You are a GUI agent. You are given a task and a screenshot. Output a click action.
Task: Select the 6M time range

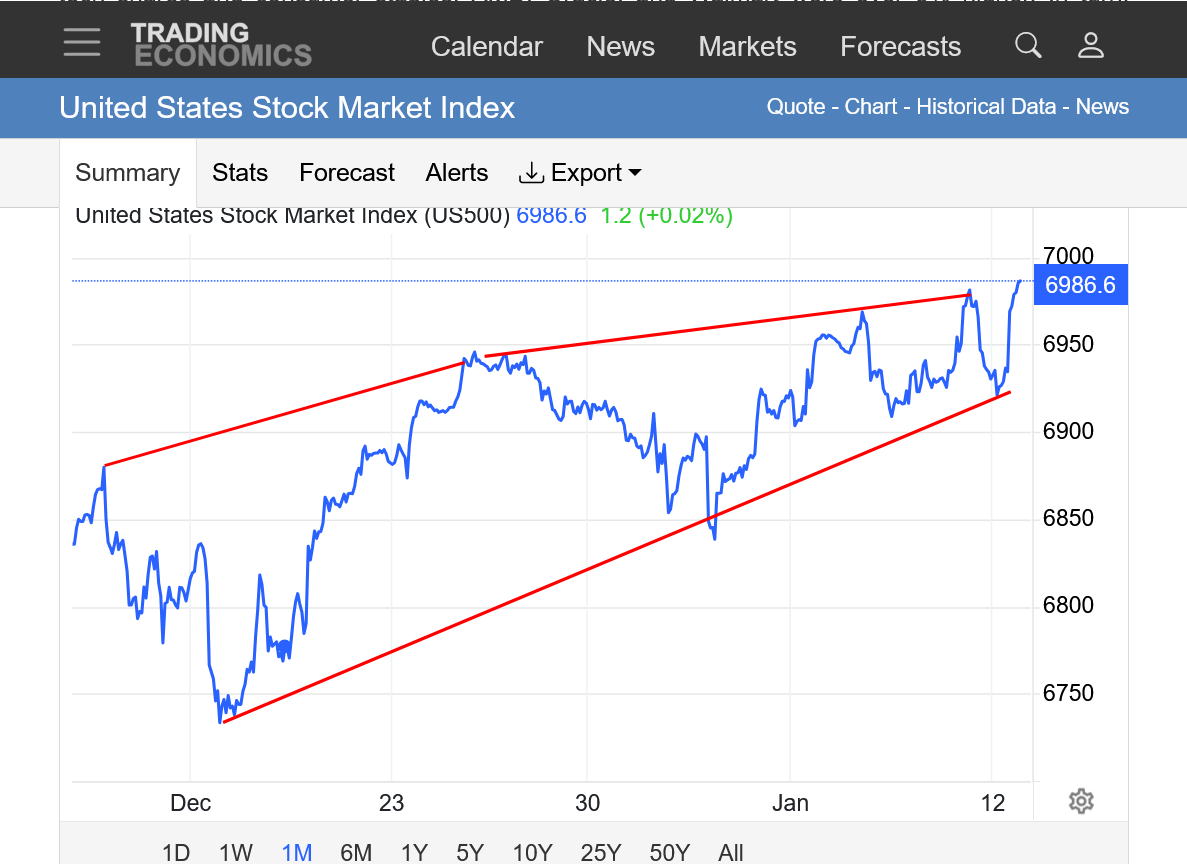point(356,852)
